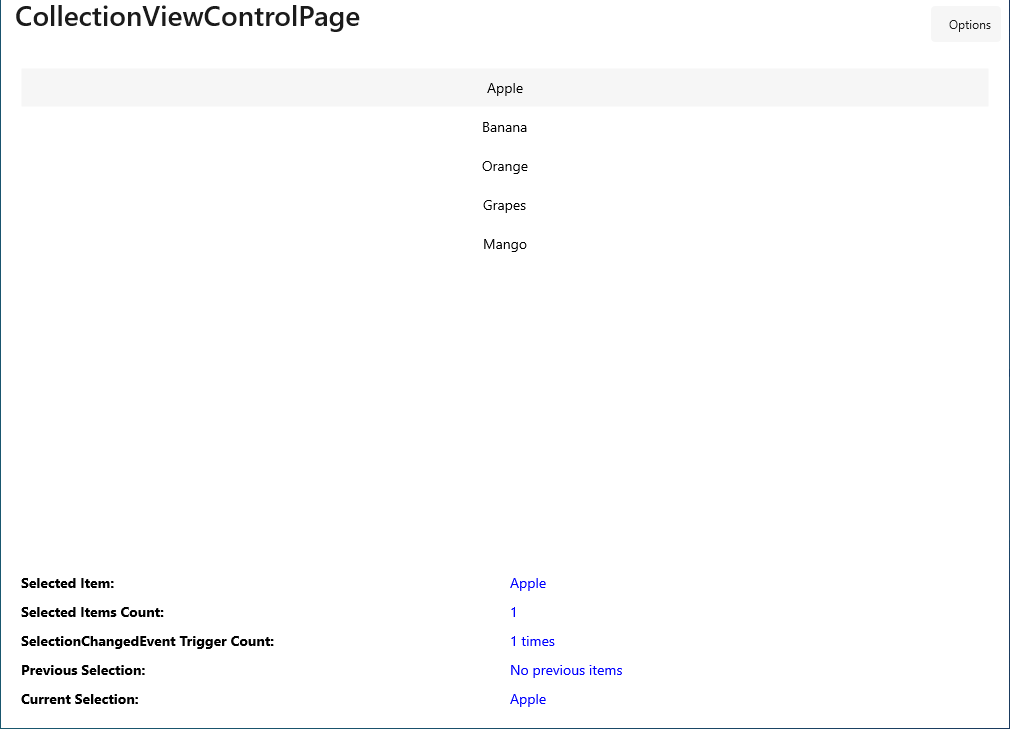
Task: Click the Previous Selection: label
Action: tap(83, 670)
